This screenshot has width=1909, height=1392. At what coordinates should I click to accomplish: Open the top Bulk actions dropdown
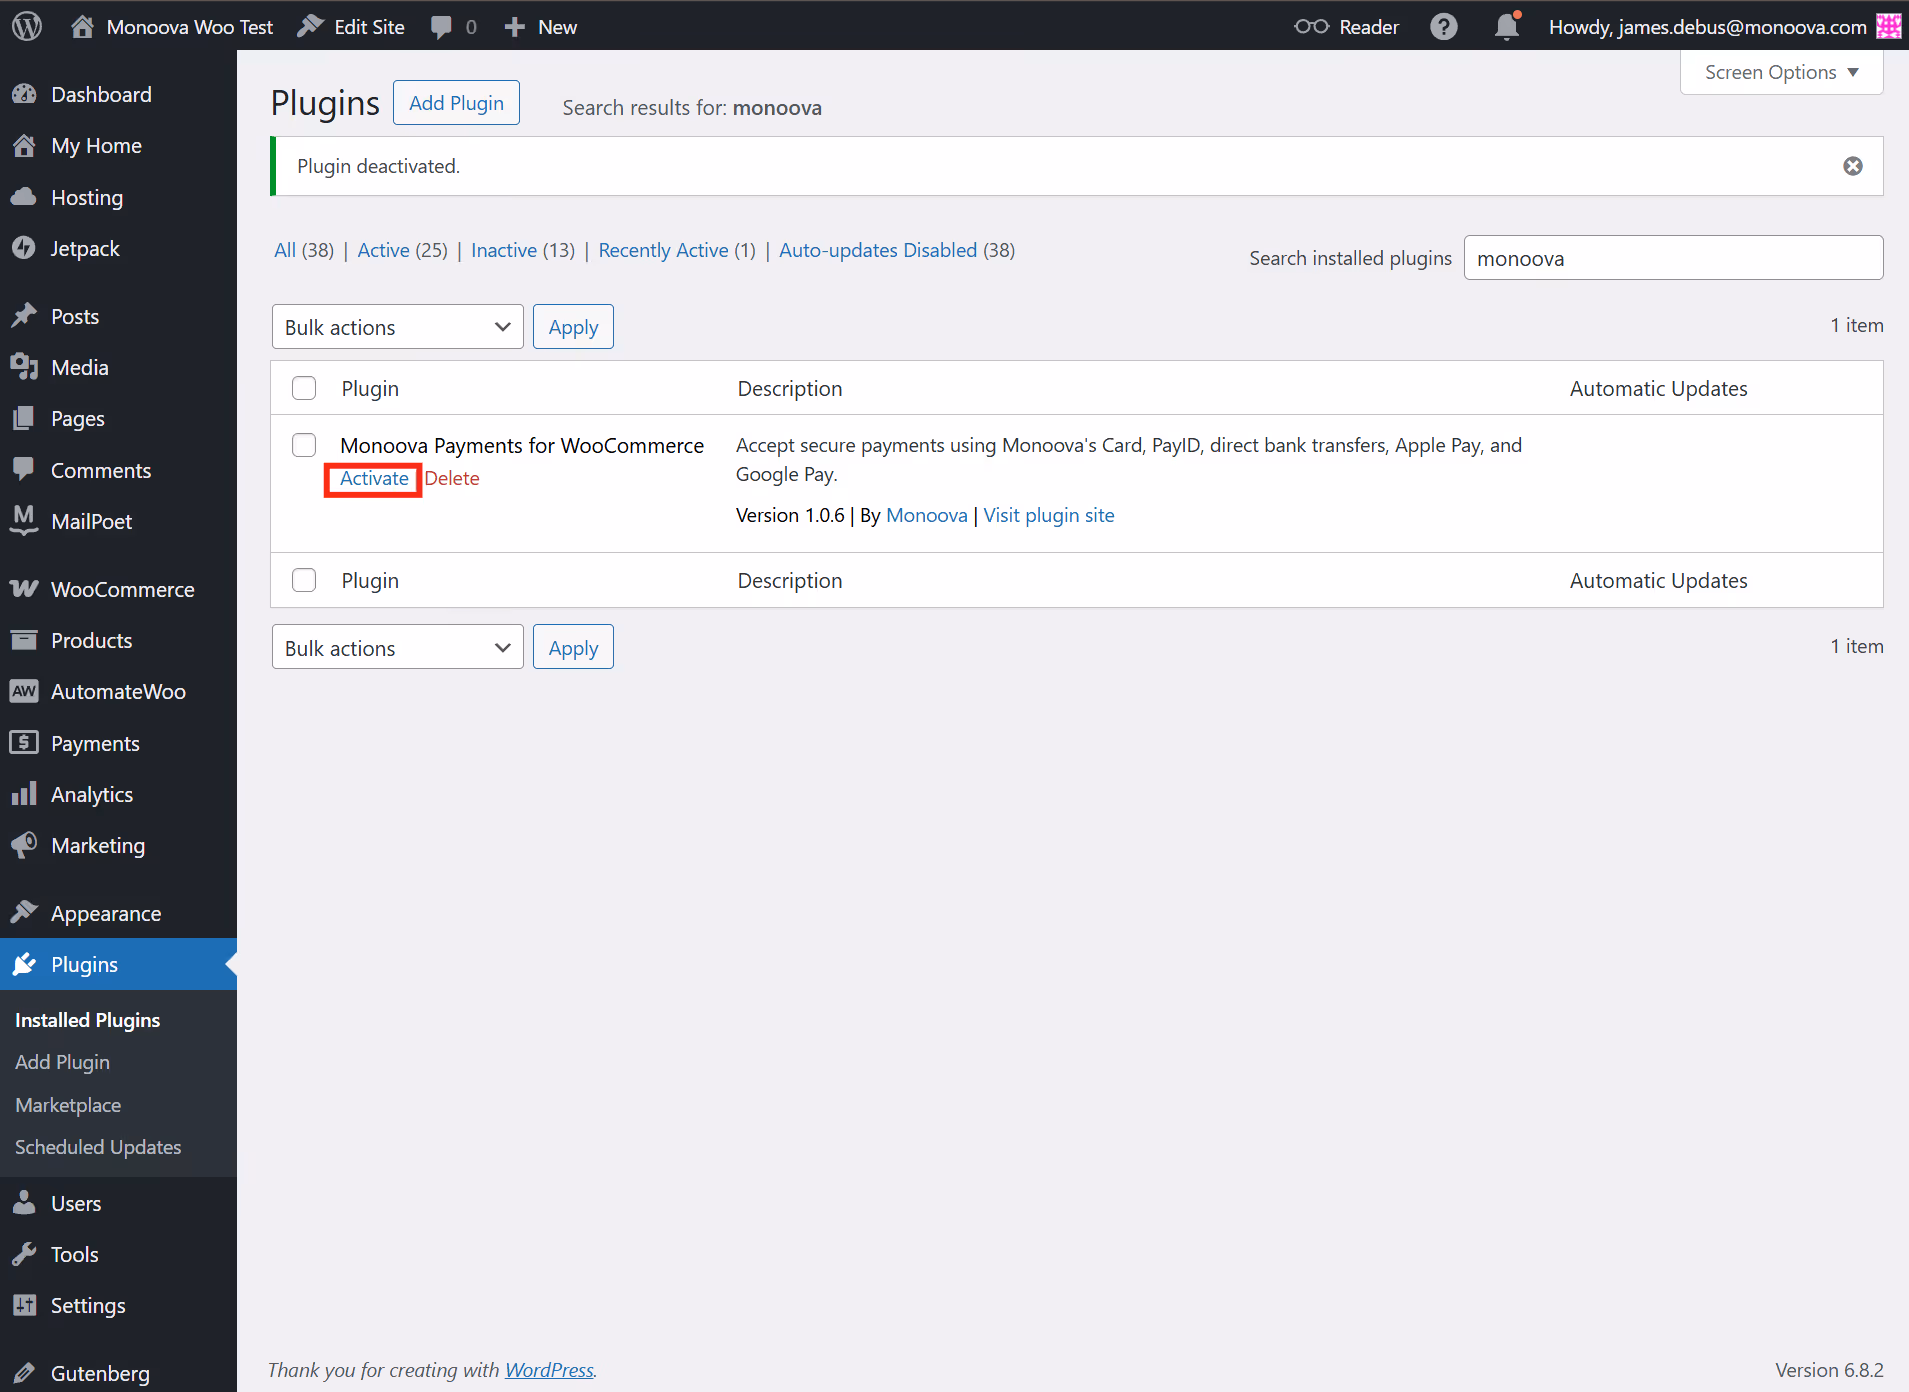coord(397,327)
